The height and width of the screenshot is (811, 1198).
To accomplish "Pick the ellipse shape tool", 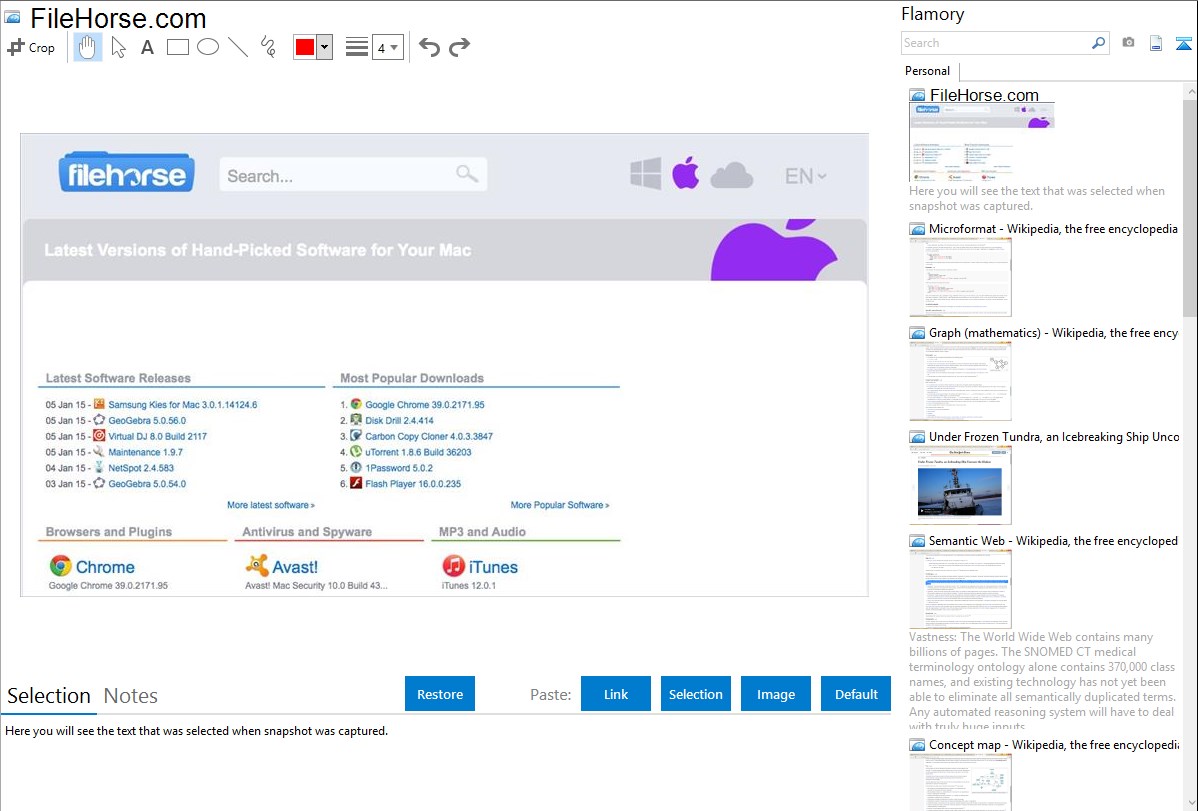I will pos(208,47).
